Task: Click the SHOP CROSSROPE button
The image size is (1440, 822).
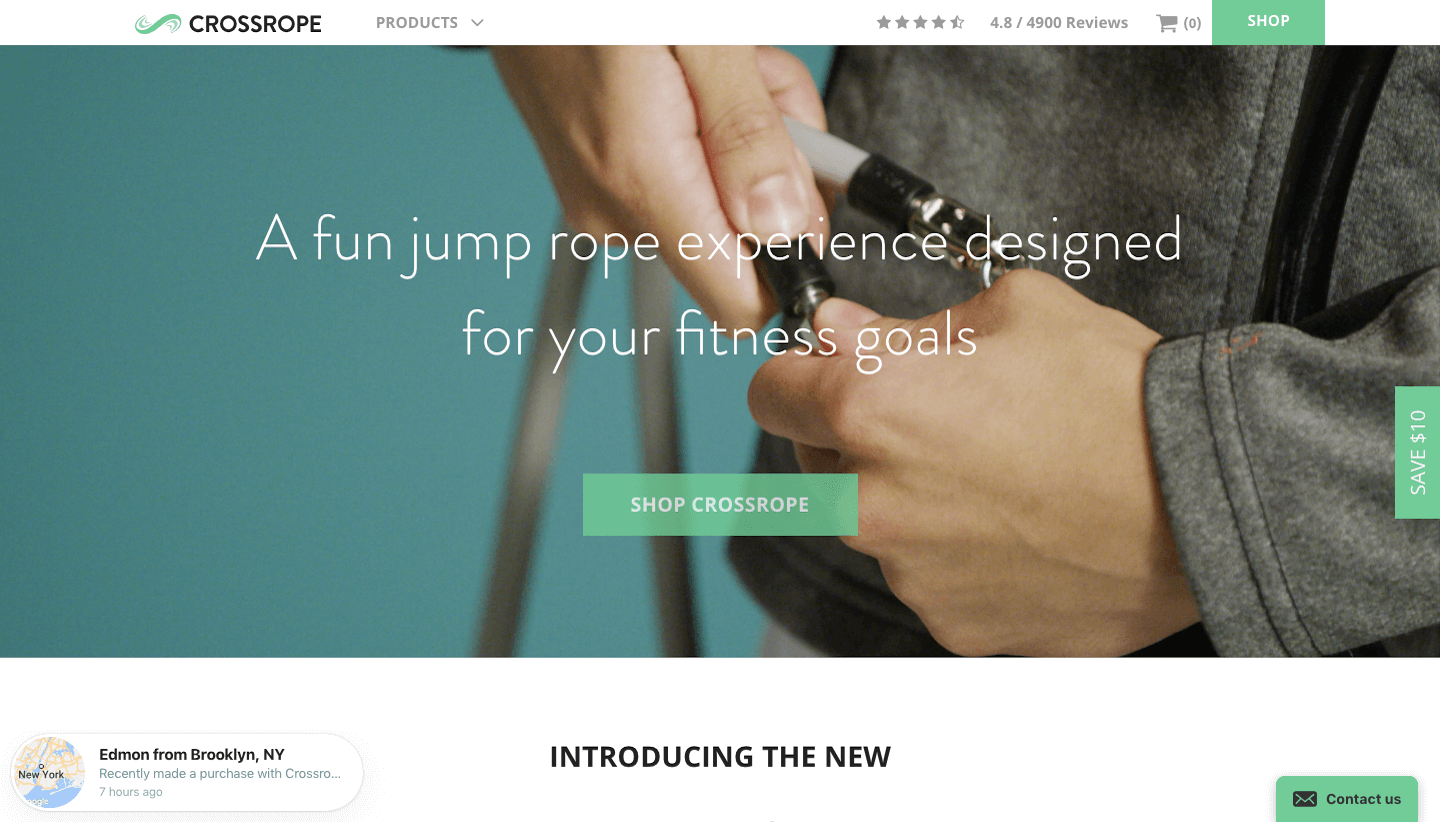Action: pyautogui.click(x=720, y=505)
